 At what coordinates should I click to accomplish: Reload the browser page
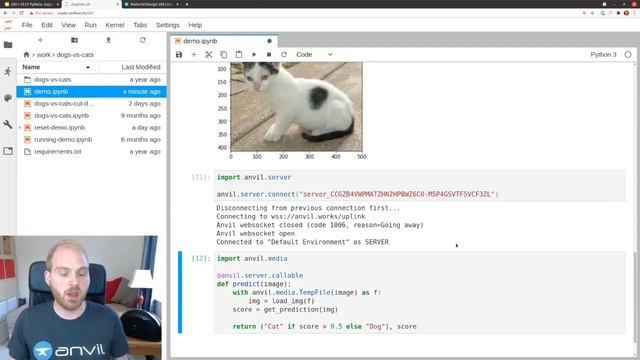point(22,13)
